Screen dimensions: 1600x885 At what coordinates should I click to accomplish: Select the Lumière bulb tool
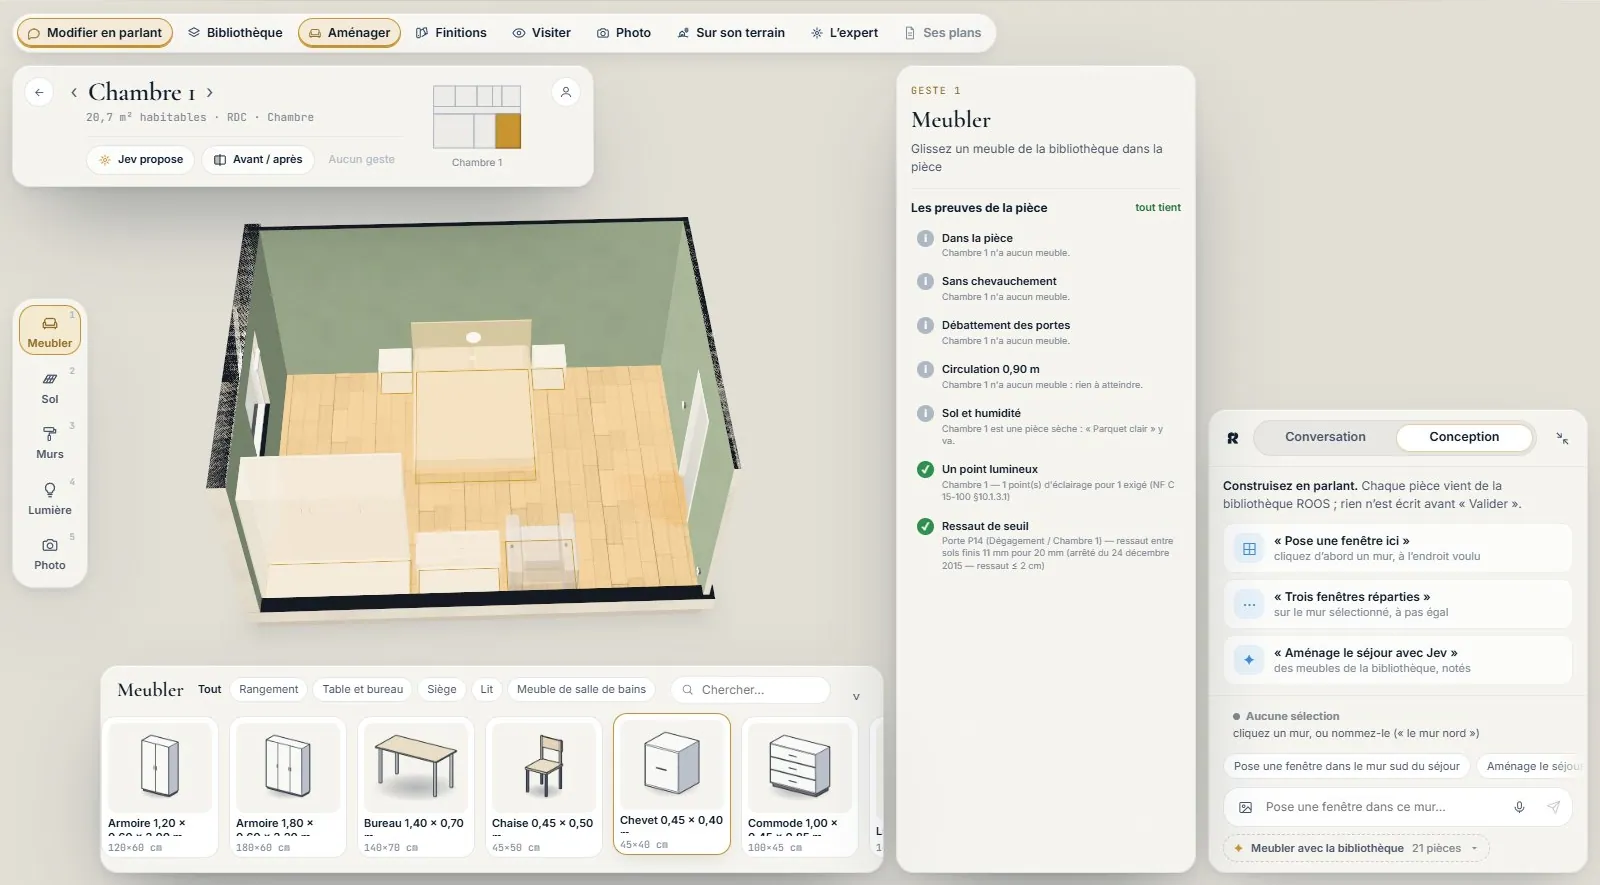click(x=50, y=498)
